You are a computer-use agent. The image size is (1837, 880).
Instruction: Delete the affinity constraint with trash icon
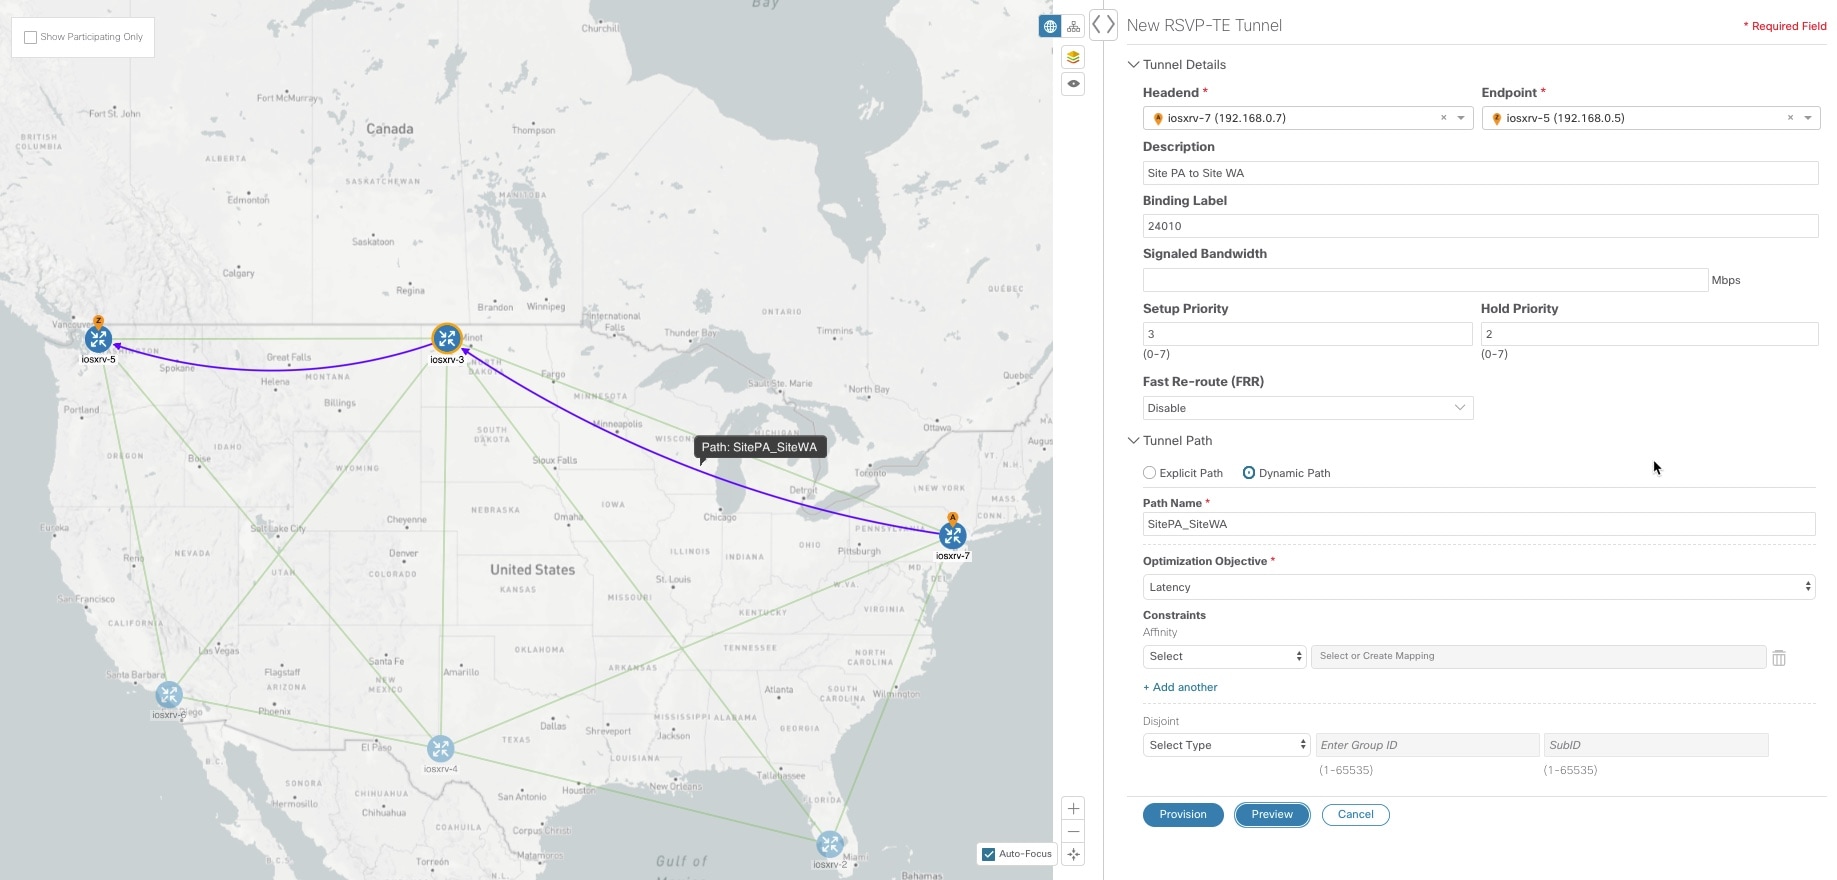[x=1779, y=657]
